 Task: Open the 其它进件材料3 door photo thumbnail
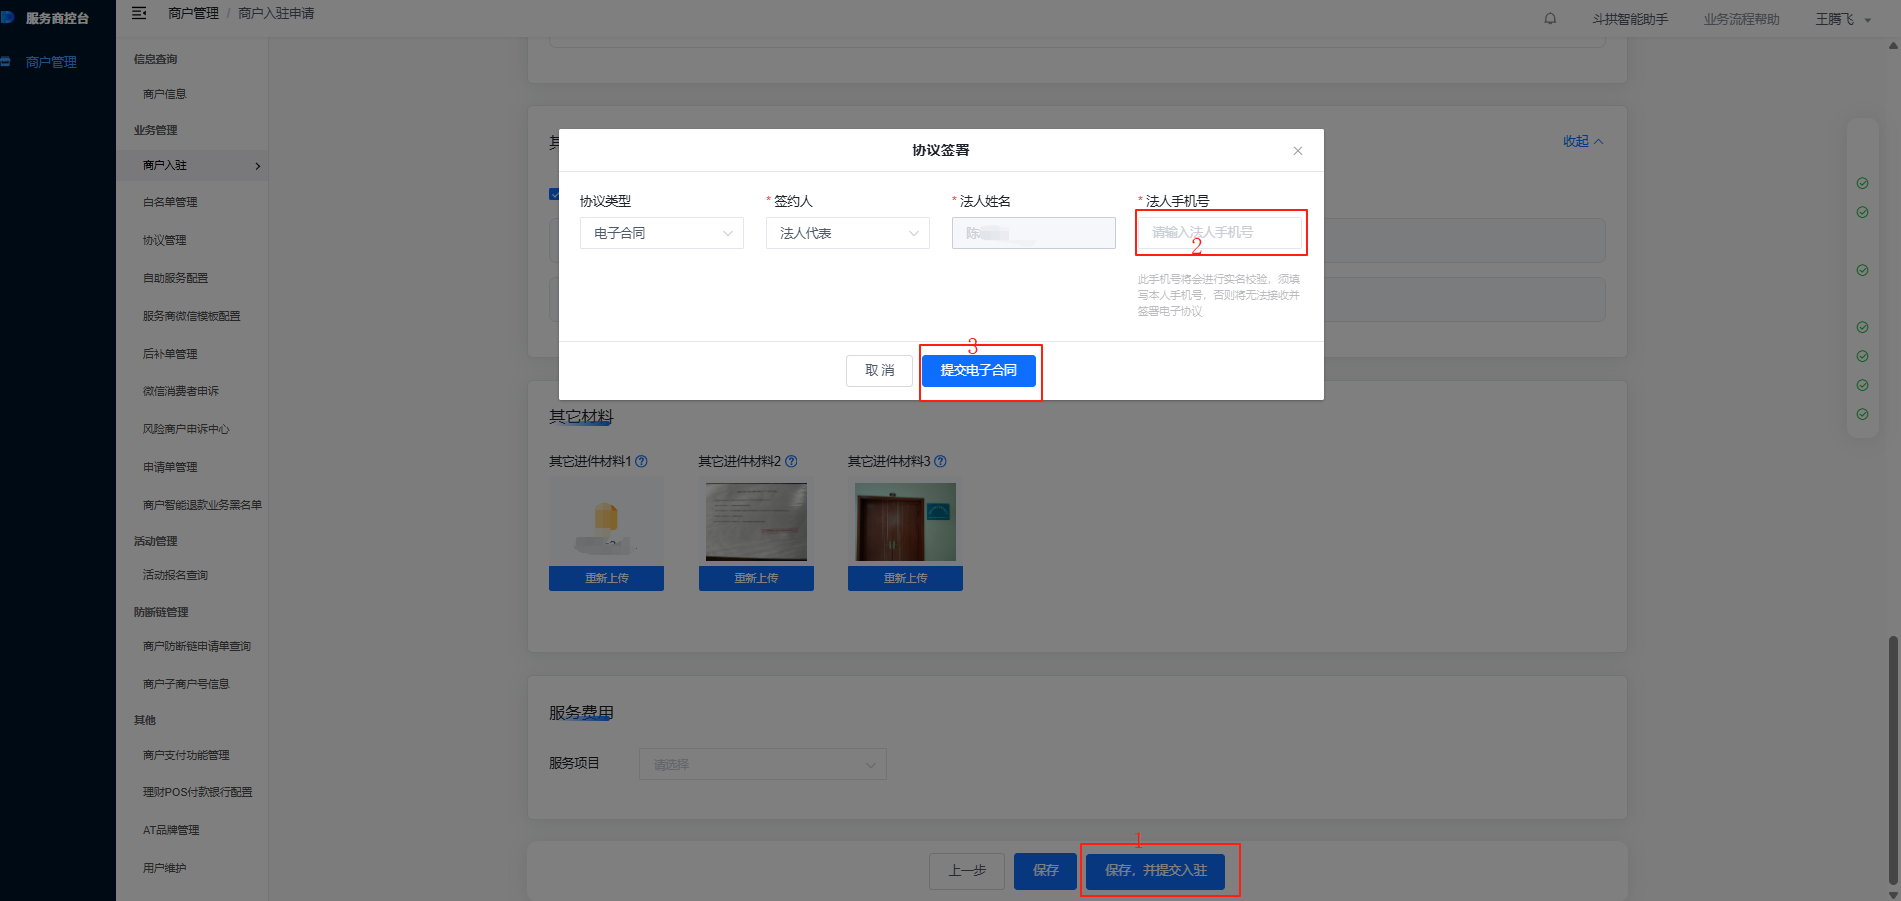(x=905, y=521)
